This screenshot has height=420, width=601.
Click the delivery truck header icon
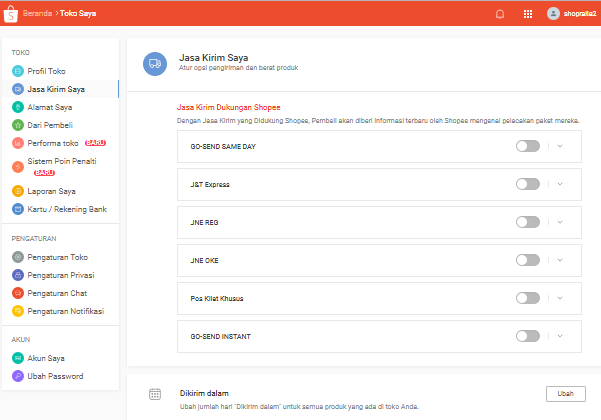click(x=155, y=64)
